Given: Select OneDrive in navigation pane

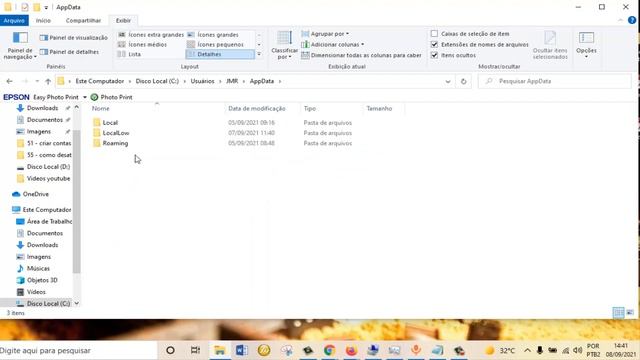Looking at the screenshot, I should [x=36, y=194].
